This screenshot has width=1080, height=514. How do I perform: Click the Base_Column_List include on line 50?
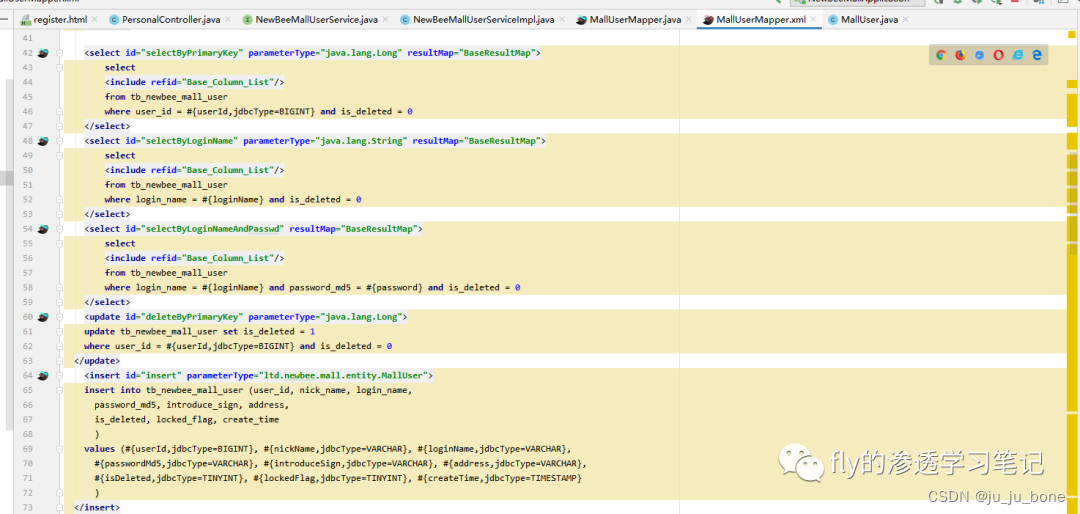pyautogui.click(x=194, y=170)
